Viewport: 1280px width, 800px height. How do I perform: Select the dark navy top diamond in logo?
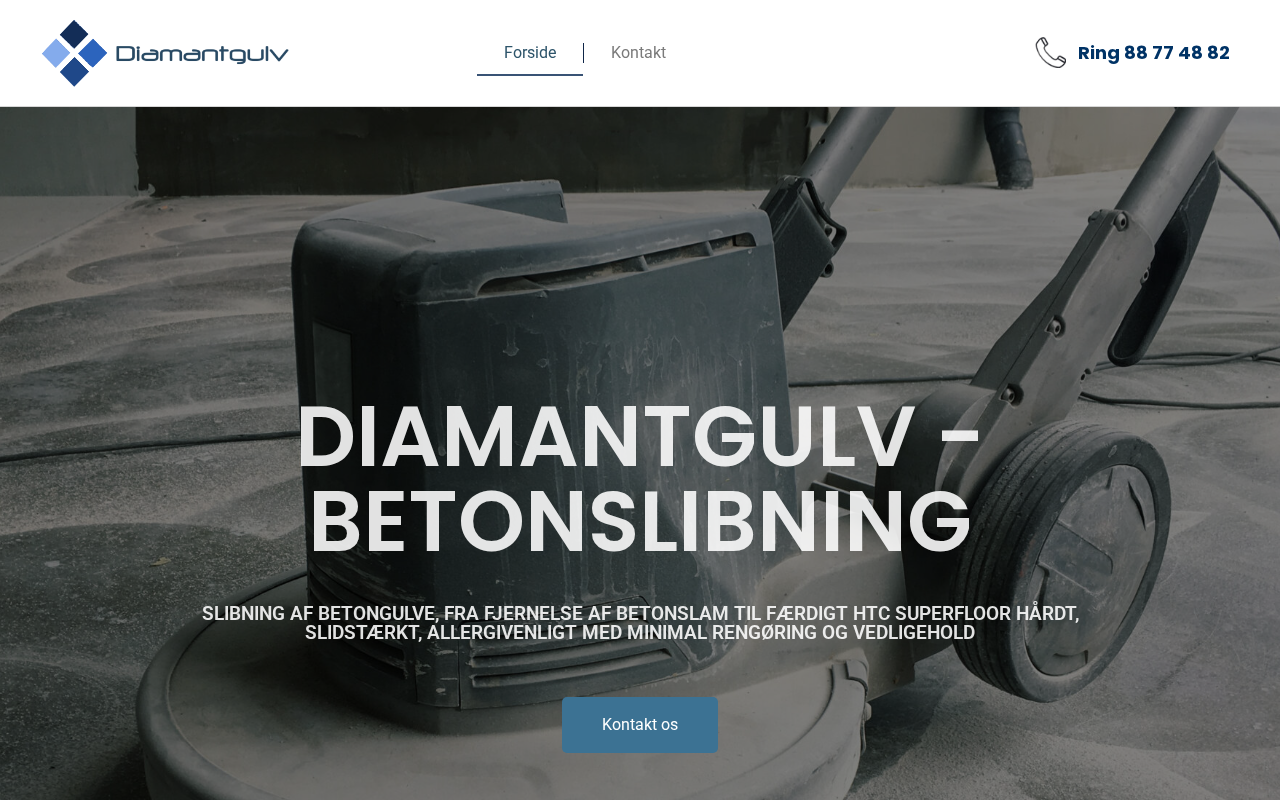pyautogui.click(x=75, y=34)
